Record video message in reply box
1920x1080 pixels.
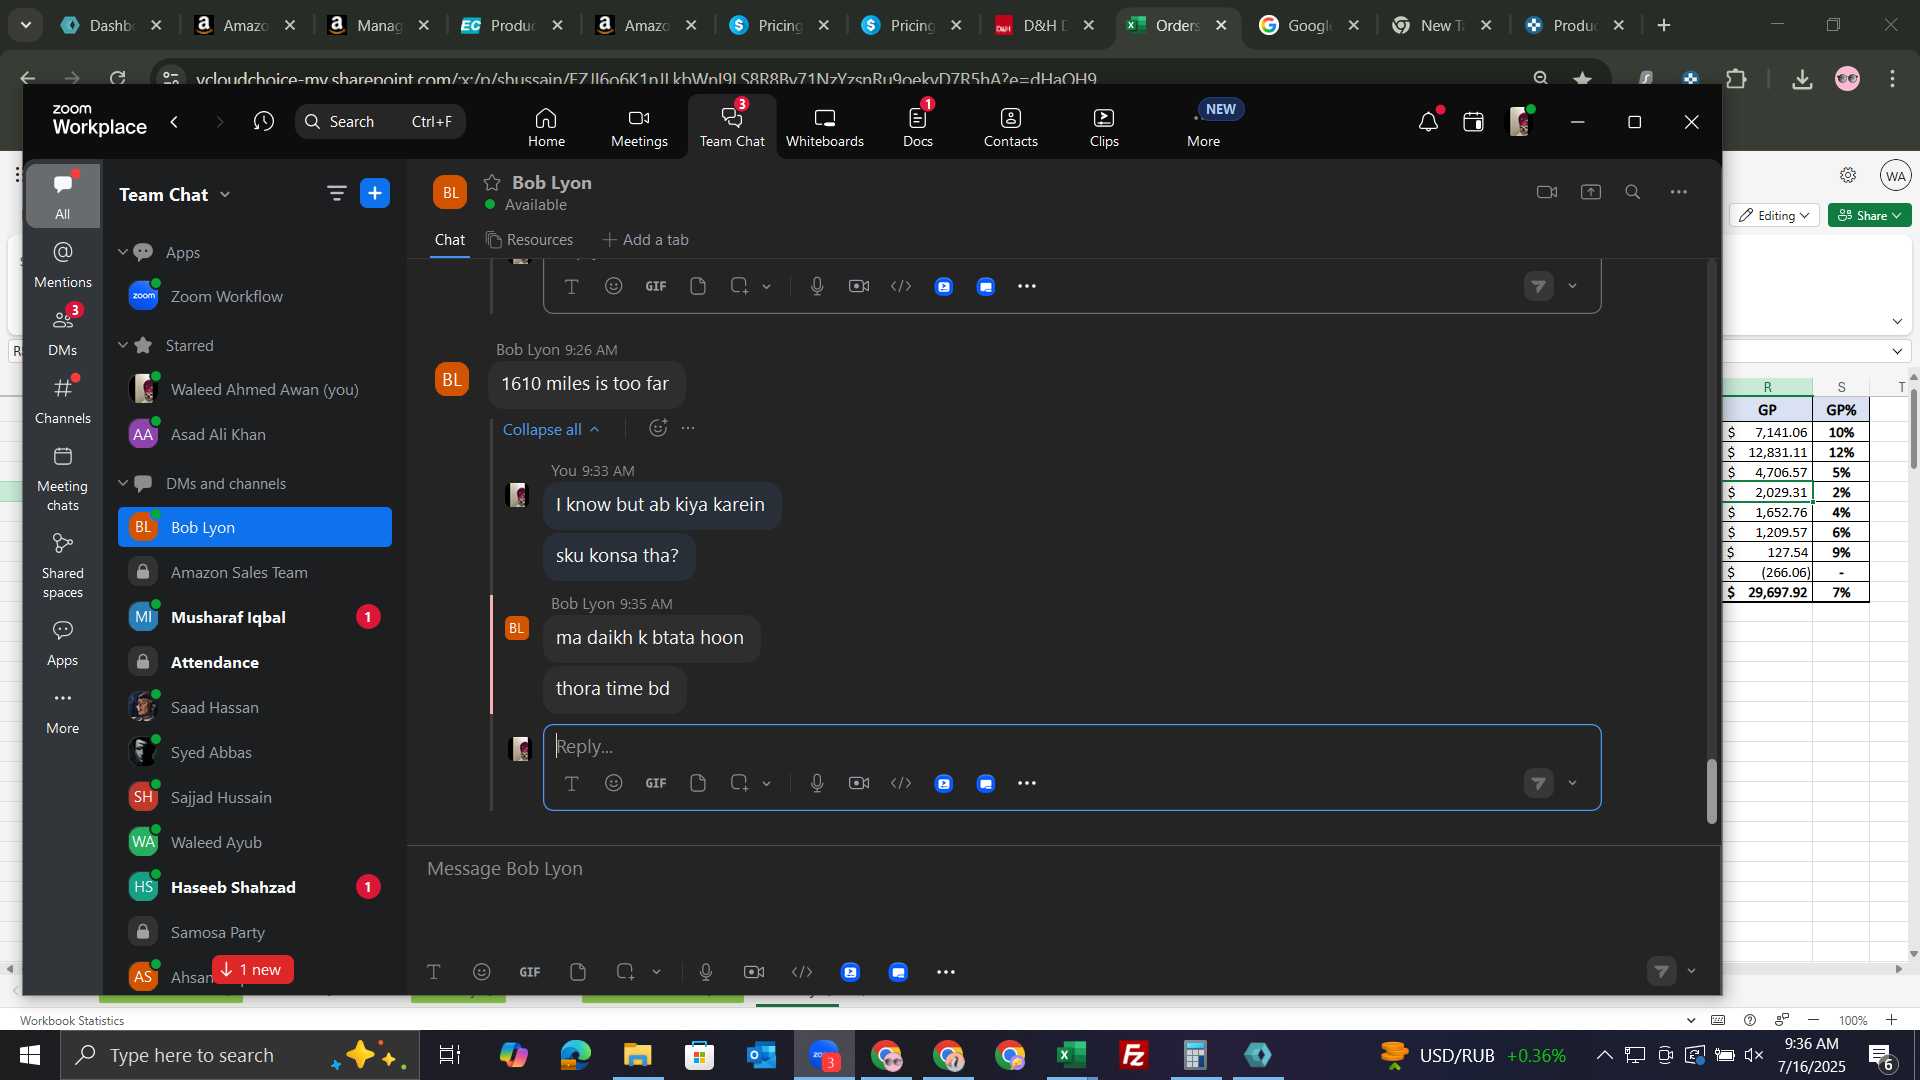coord(859,783)
